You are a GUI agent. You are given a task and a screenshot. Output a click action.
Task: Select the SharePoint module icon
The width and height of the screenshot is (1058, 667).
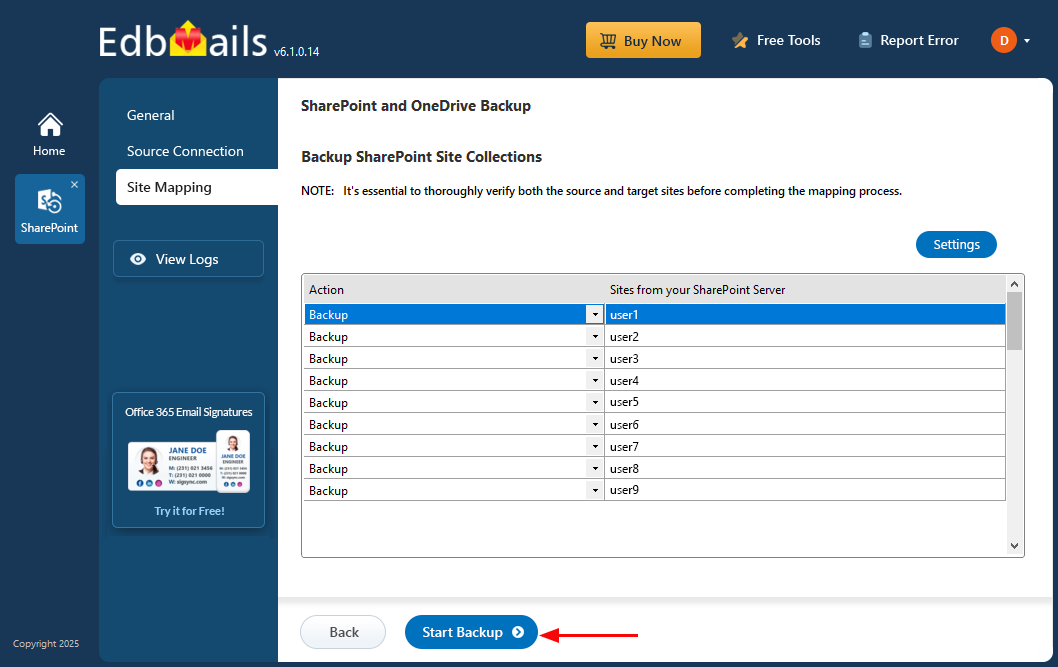[x=50, y=202]
